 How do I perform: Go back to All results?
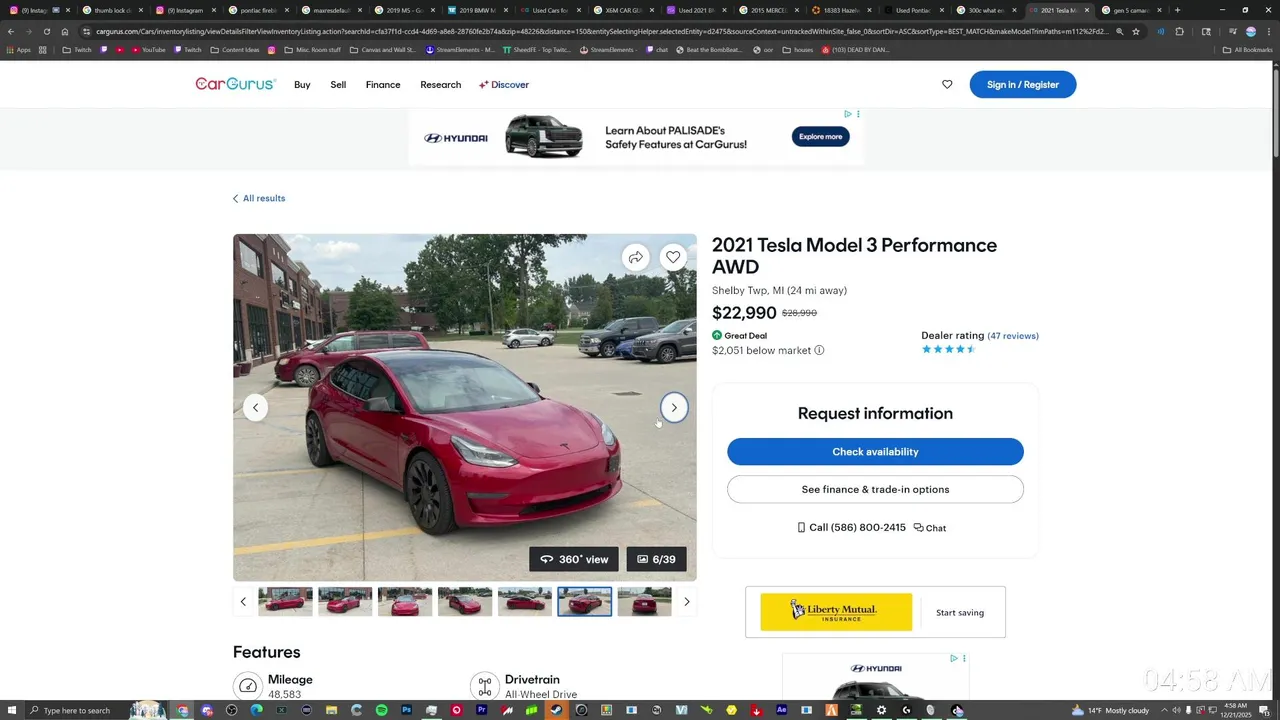tap(259, 198)
